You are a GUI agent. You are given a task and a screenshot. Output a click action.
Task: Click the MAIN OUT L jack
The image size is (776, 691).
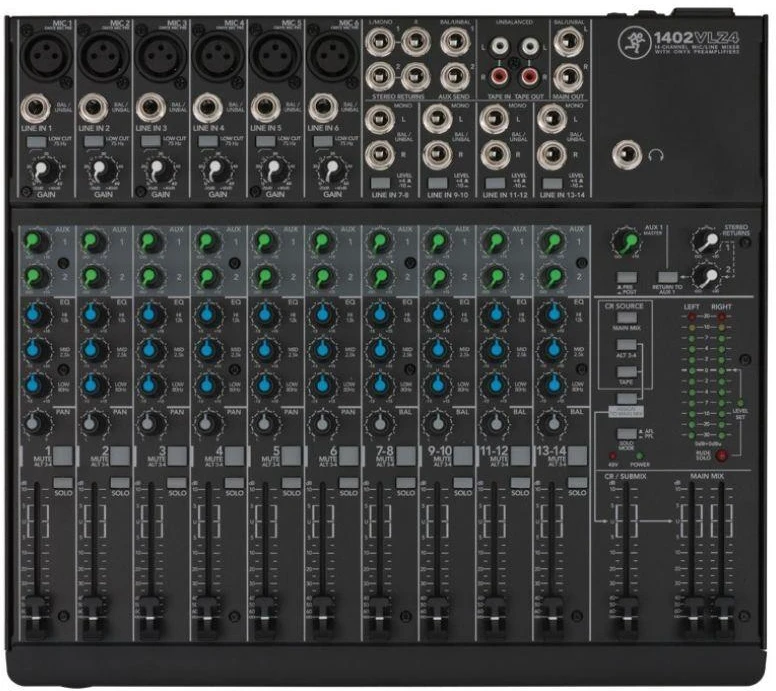click(568, 42)
